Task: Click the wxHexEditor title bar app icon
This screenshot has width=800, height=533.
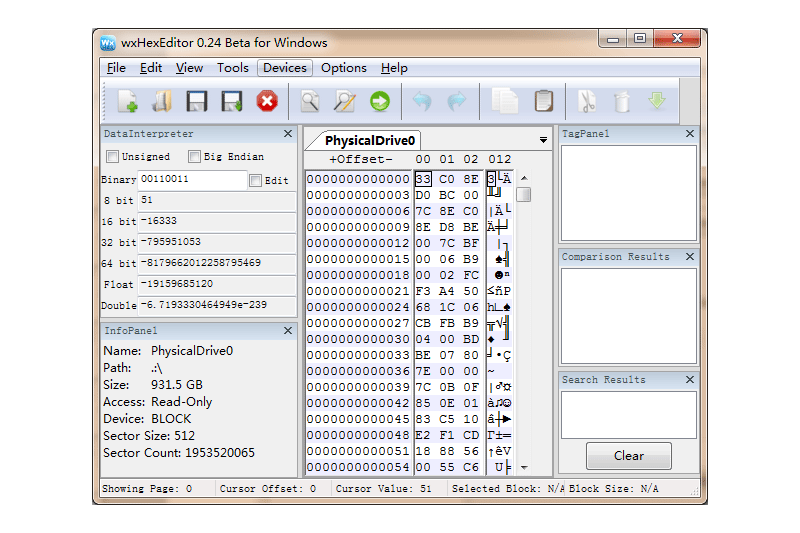Action: click(108, 43)
